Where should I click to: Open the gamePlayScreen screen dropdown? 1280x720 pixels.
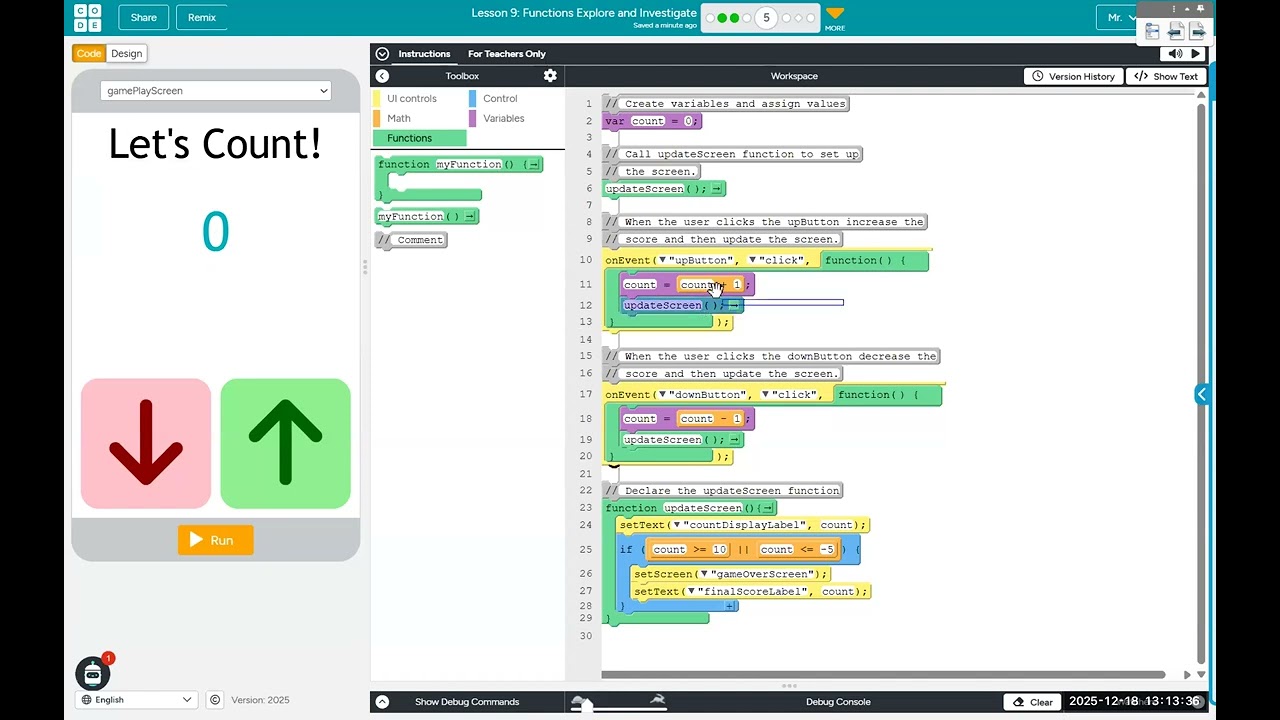click(216, 91)
